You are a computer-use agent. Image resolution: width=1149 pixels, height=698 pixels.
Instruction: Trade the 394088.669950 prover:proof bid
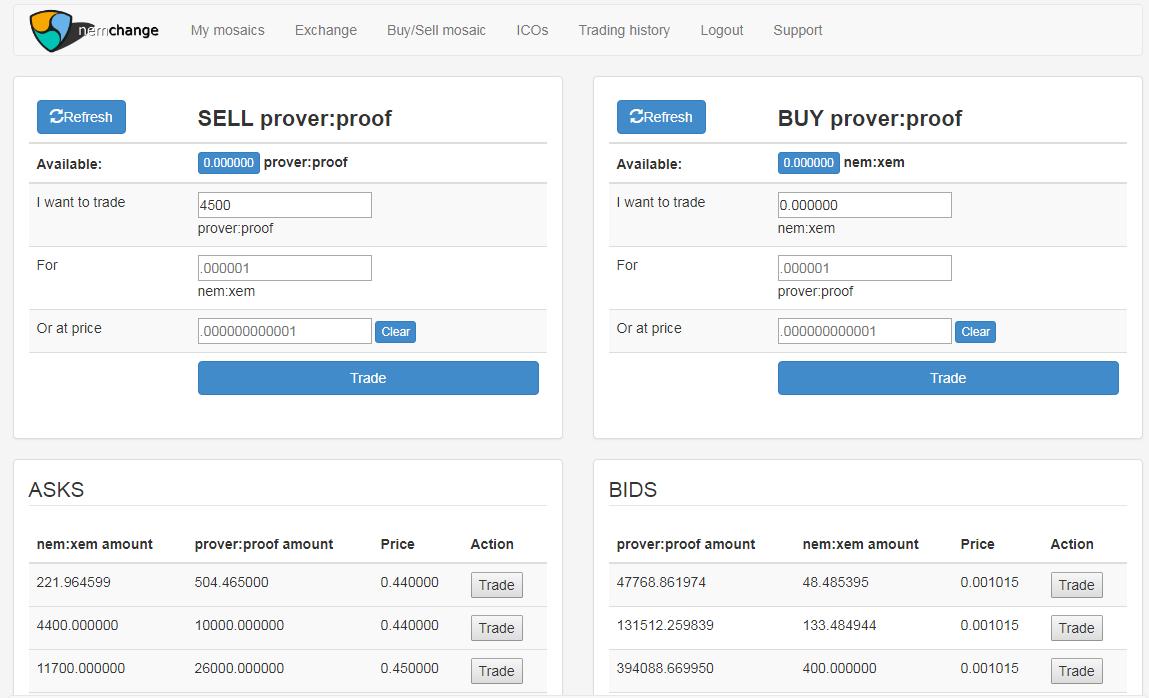tap(1076, 671)
